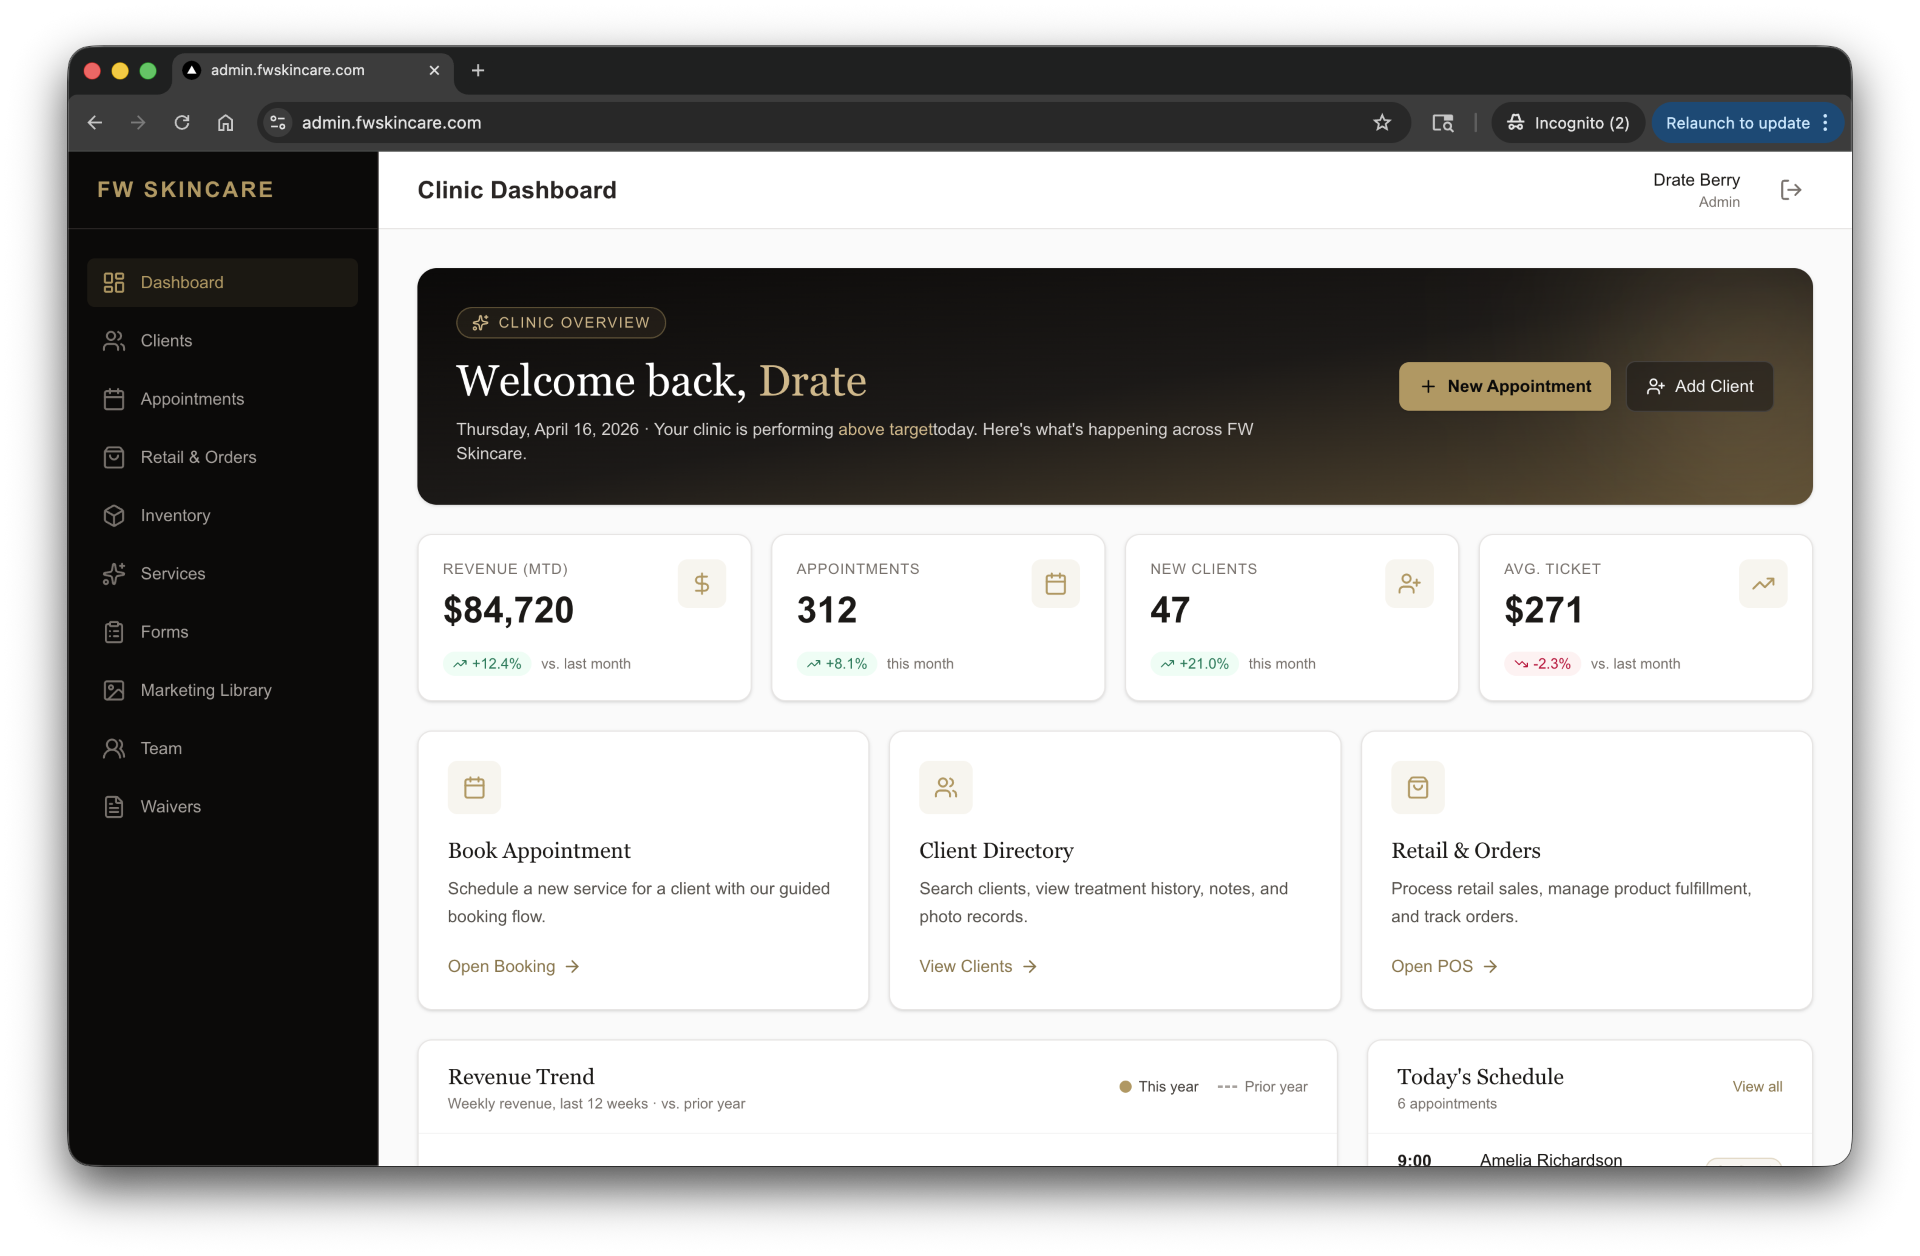Click the New Appointment button
Viewport: 1920px width, 1256px height.
point(1504,386)
